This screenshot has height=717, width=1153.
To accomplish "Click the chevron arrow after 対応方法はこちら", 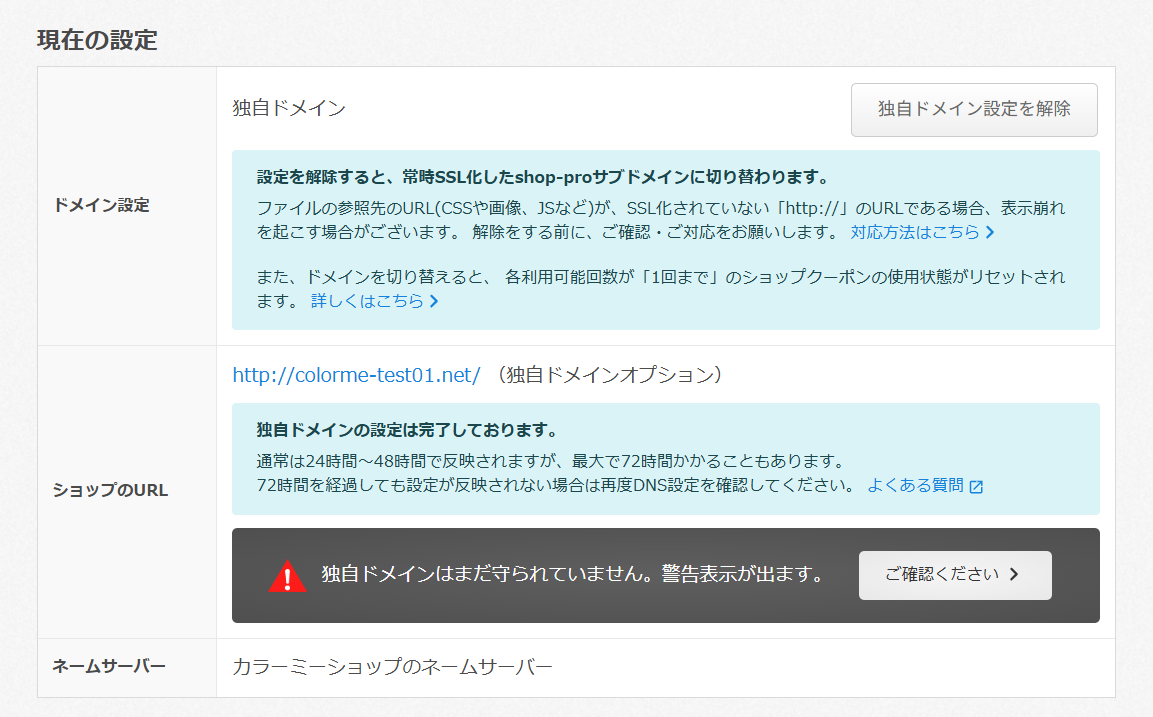I will [x=990, y=233].
